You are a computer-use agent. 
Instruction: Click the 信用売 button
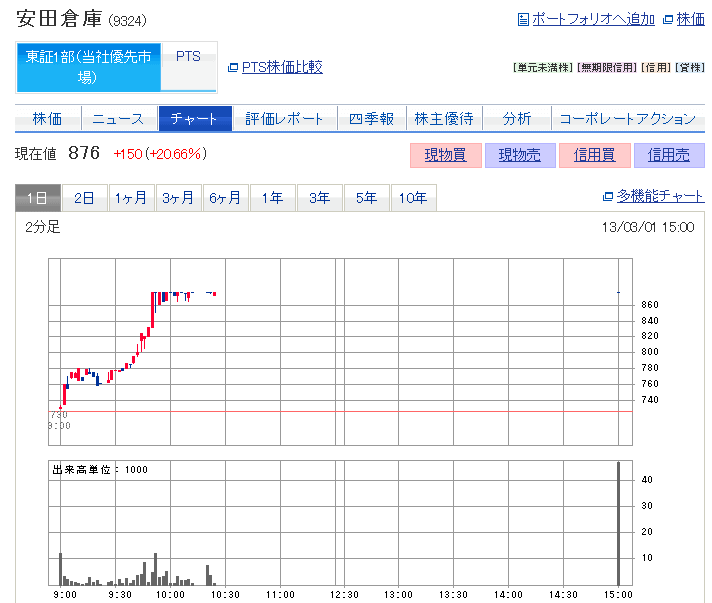point(668,155)
